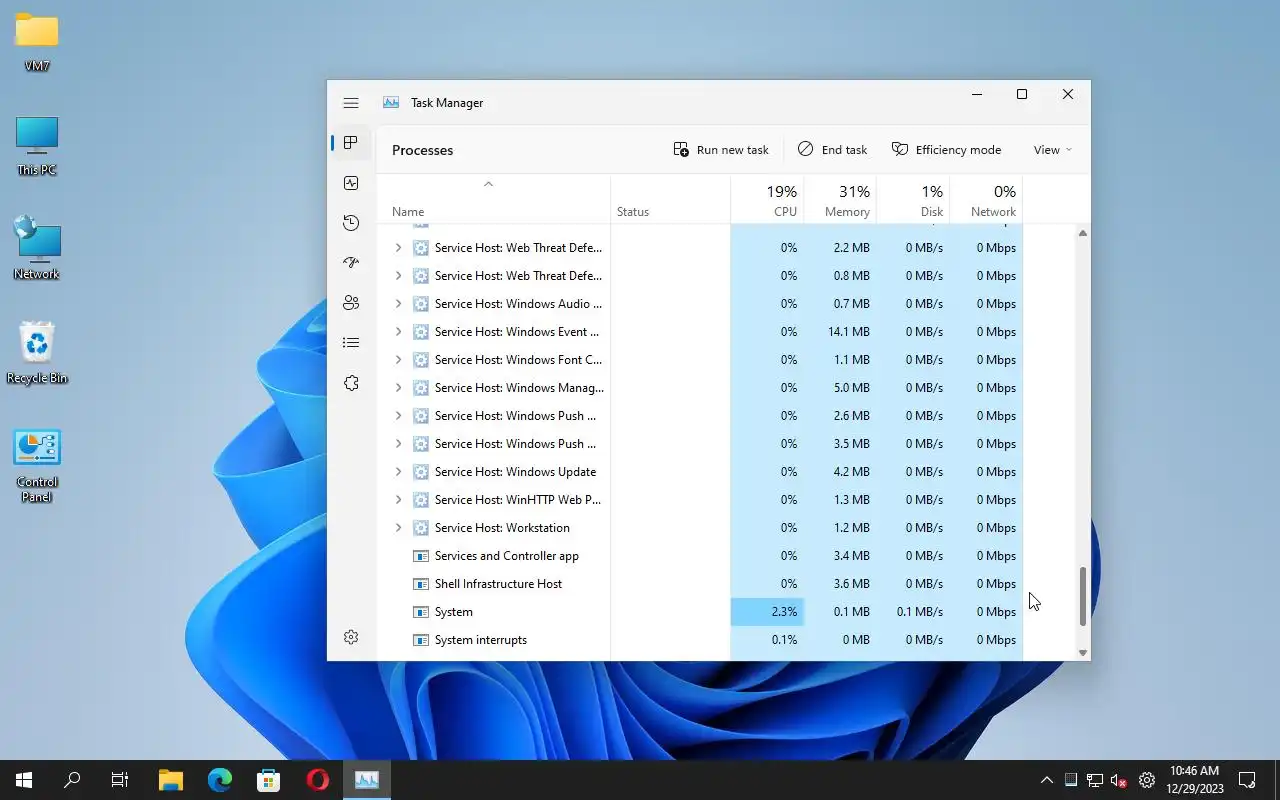This screenshot has height=800, width=1280.
Task: Click the Task Manager title bar icon
Action: [x=391, y=103]
